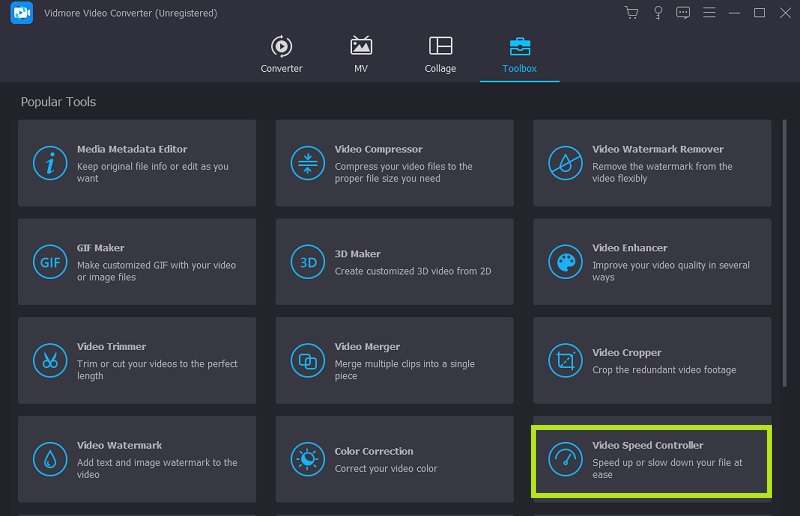Select the Video Watermark Remover icon
The height and width of the screenshot is (516, 800).
point(564,163)
